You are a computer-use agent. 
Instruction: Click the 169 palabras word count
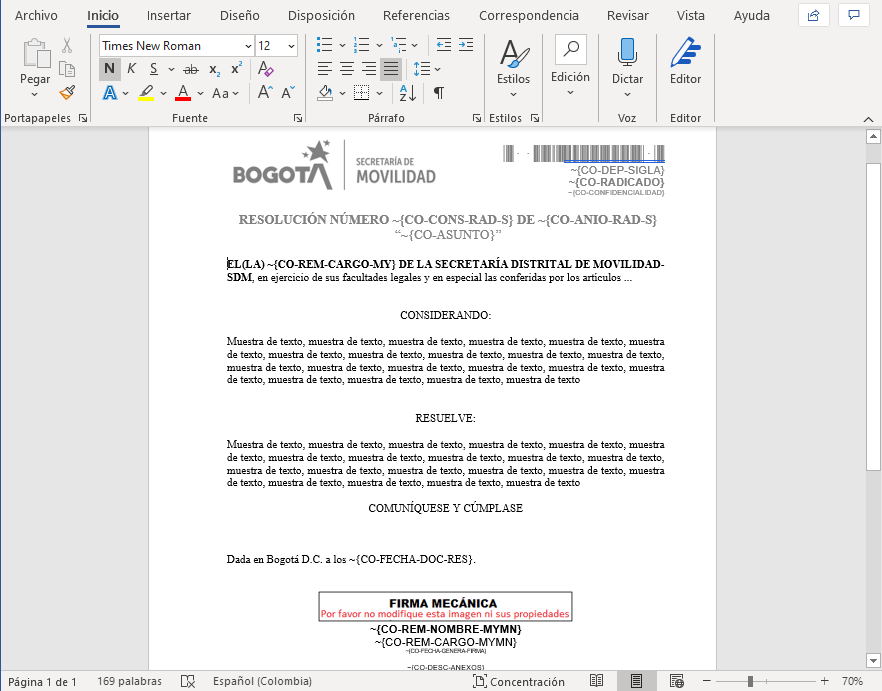tap(129, 681)
